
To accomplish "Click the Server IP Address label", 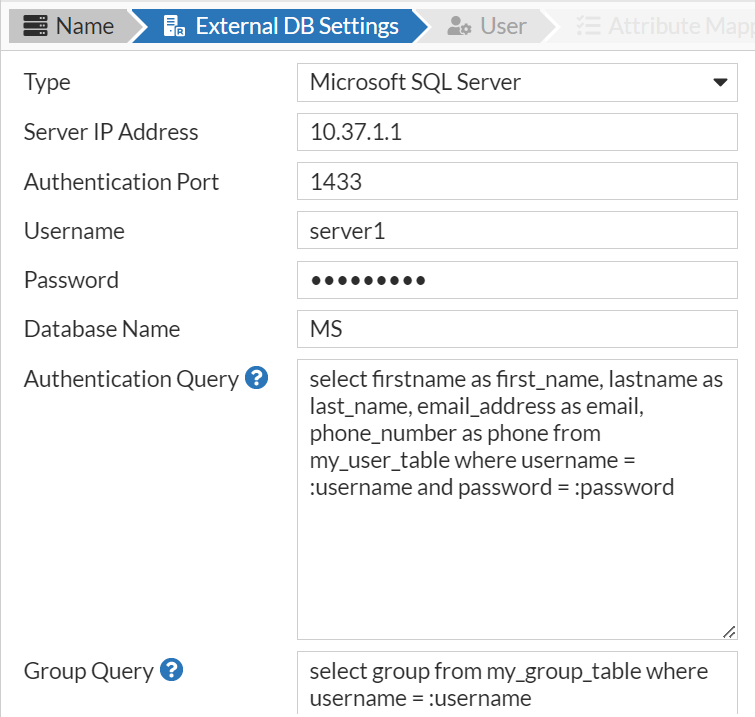I will click(x=111, y=132).
